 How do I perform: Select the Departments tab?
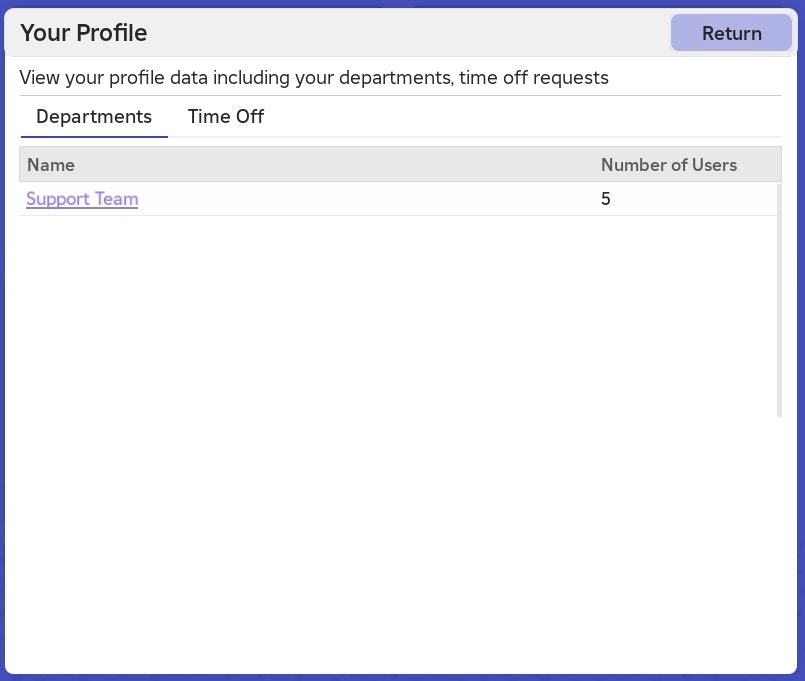[x=94, y=117]
